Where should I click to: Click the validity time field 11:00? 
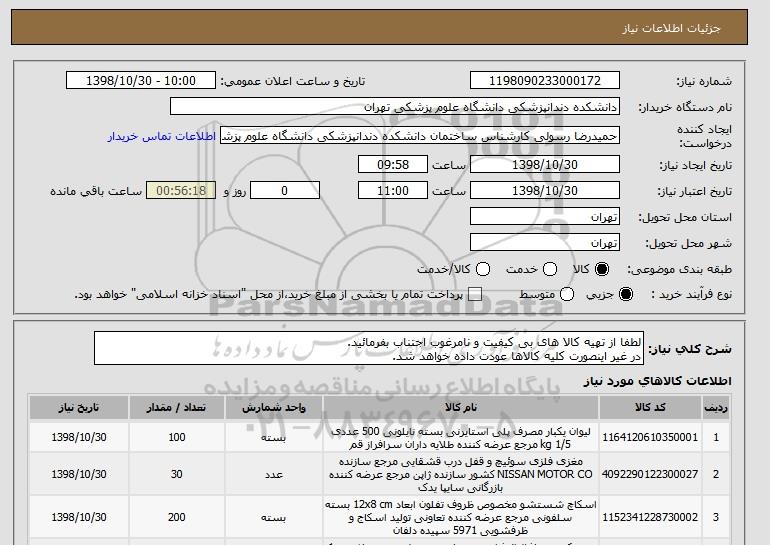click(x=393, y=191)
